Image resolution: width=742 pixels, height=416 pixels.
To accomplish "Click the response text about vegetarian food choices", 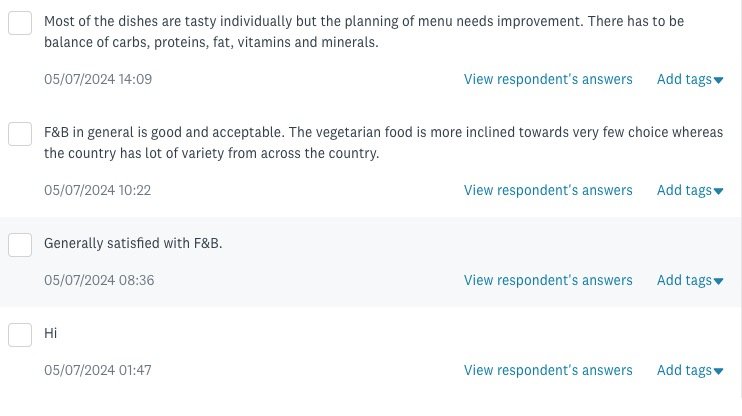I will tap(380, 143).
